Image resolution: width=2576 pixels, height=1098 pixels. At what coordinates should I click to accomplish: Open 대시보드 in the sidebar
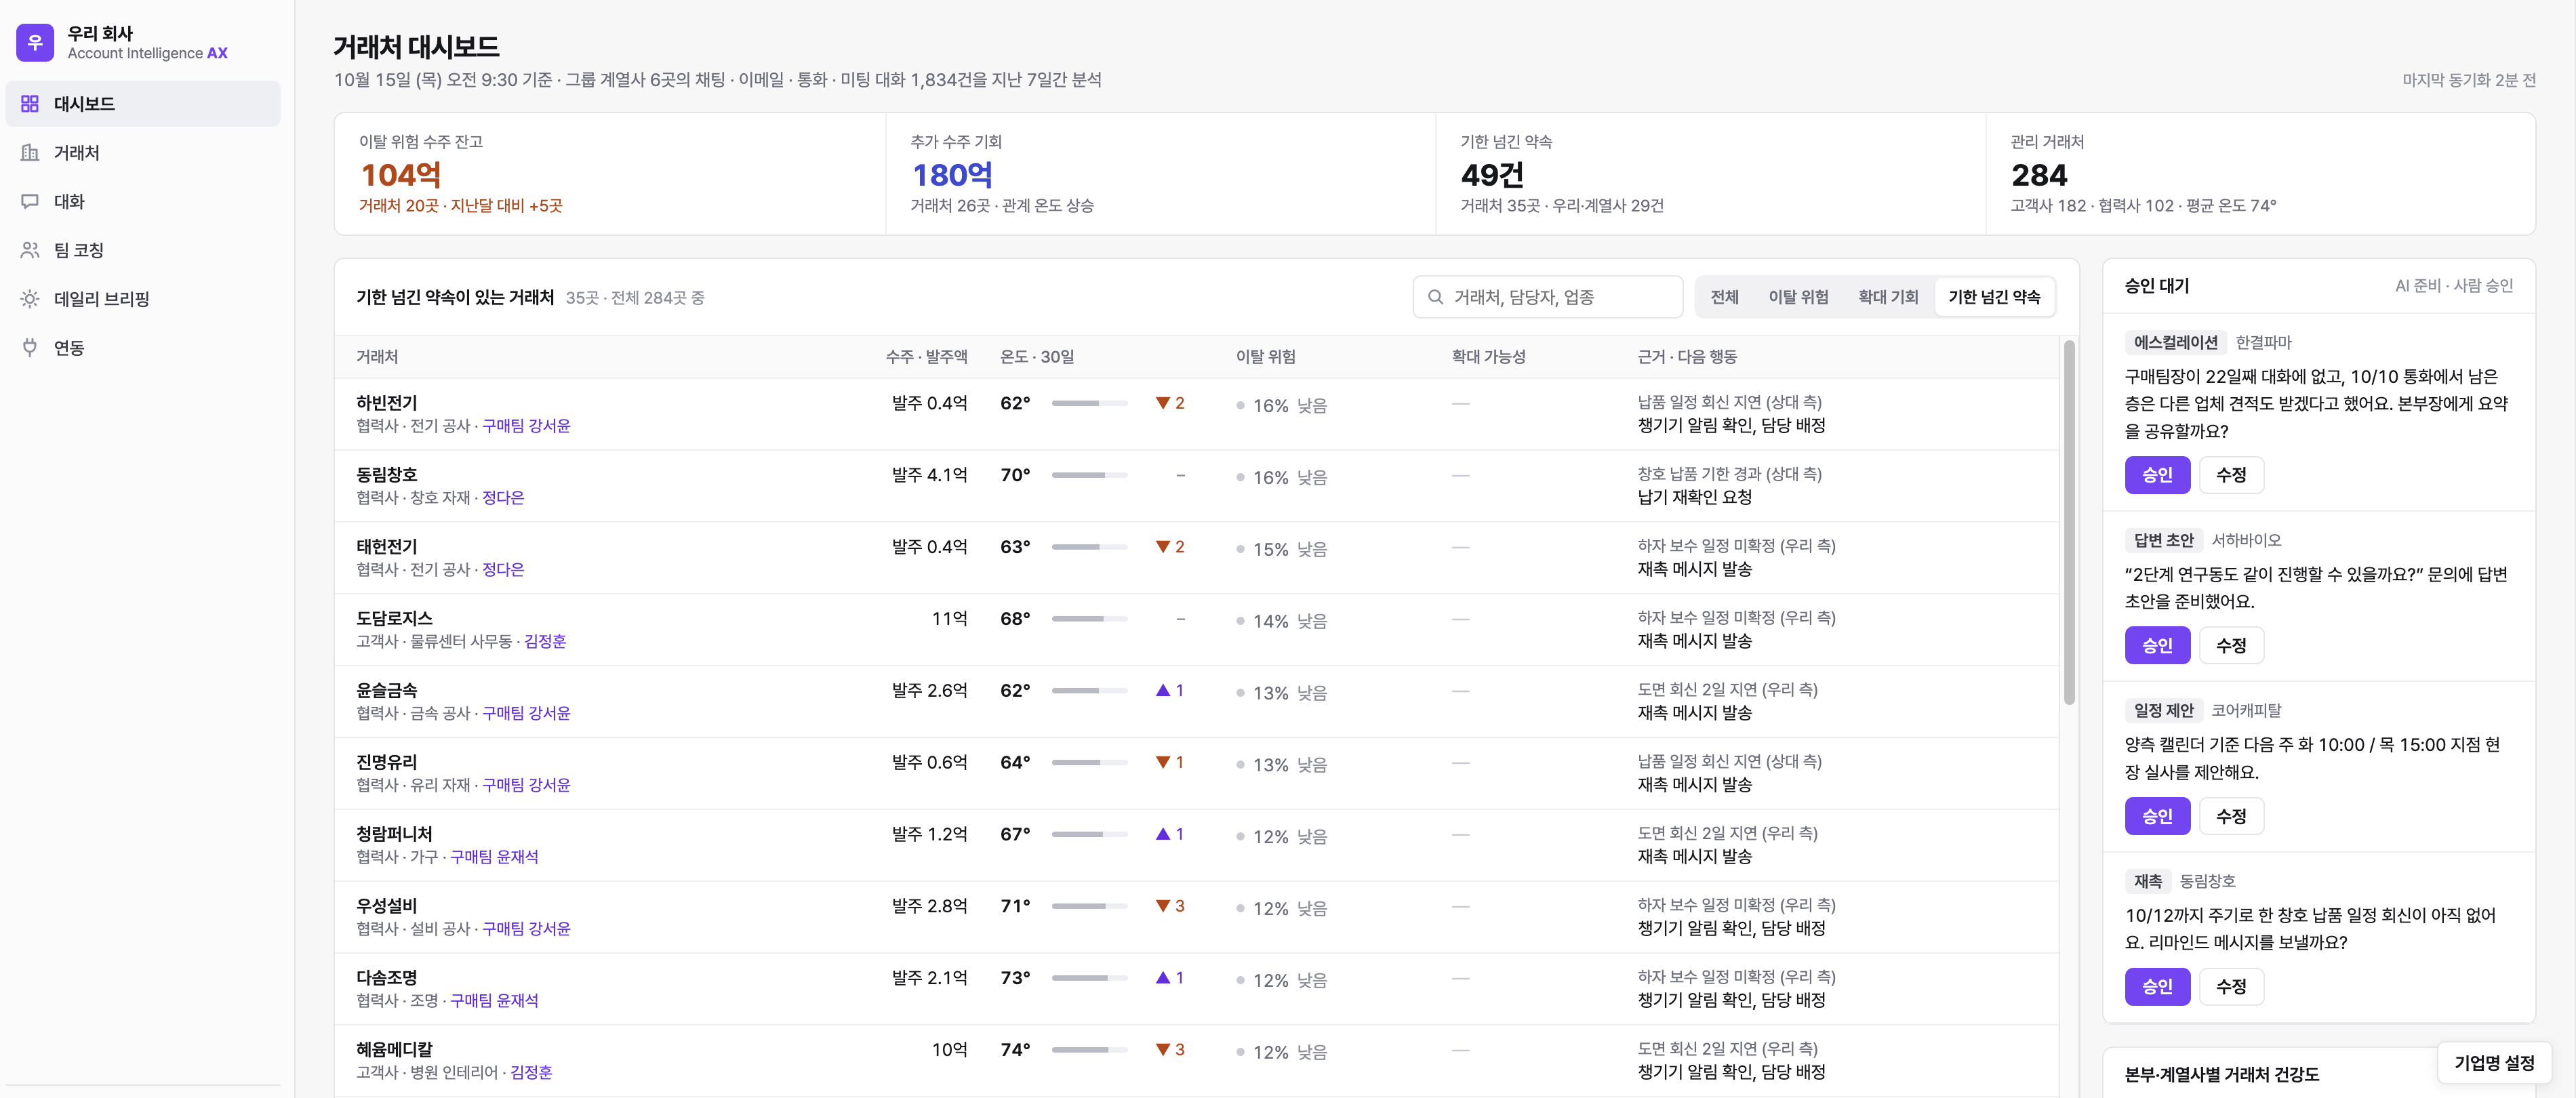click(x=143, y=104)
